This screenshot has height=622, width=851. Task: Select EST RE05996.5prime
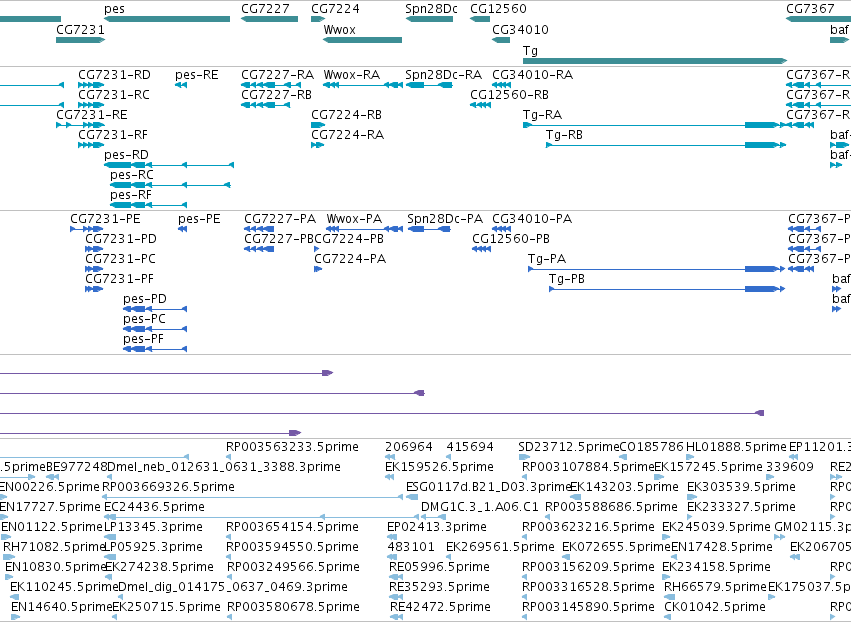point(440,568)
